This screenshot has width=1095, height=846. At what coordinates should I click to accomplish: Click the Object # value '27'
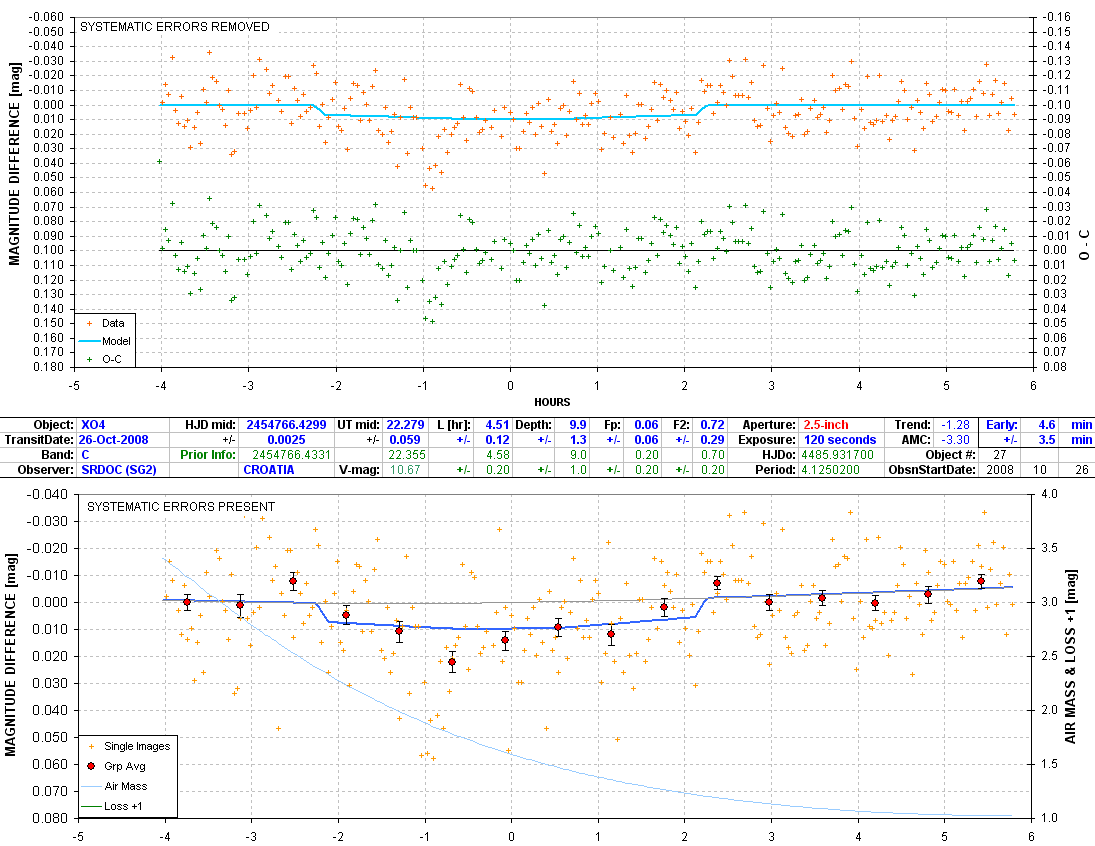[1000, 455]
